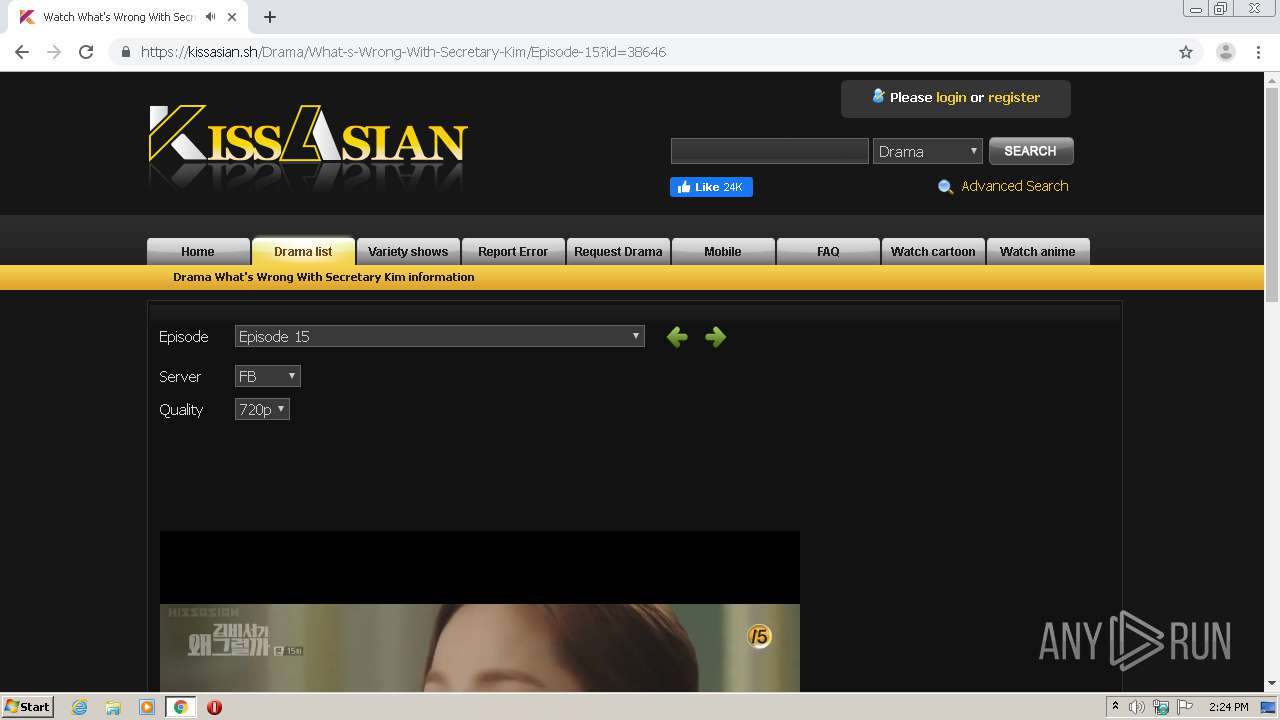
Task: Click the SEARCH button
Action: pyautogui.click(x=1031, y=151)
